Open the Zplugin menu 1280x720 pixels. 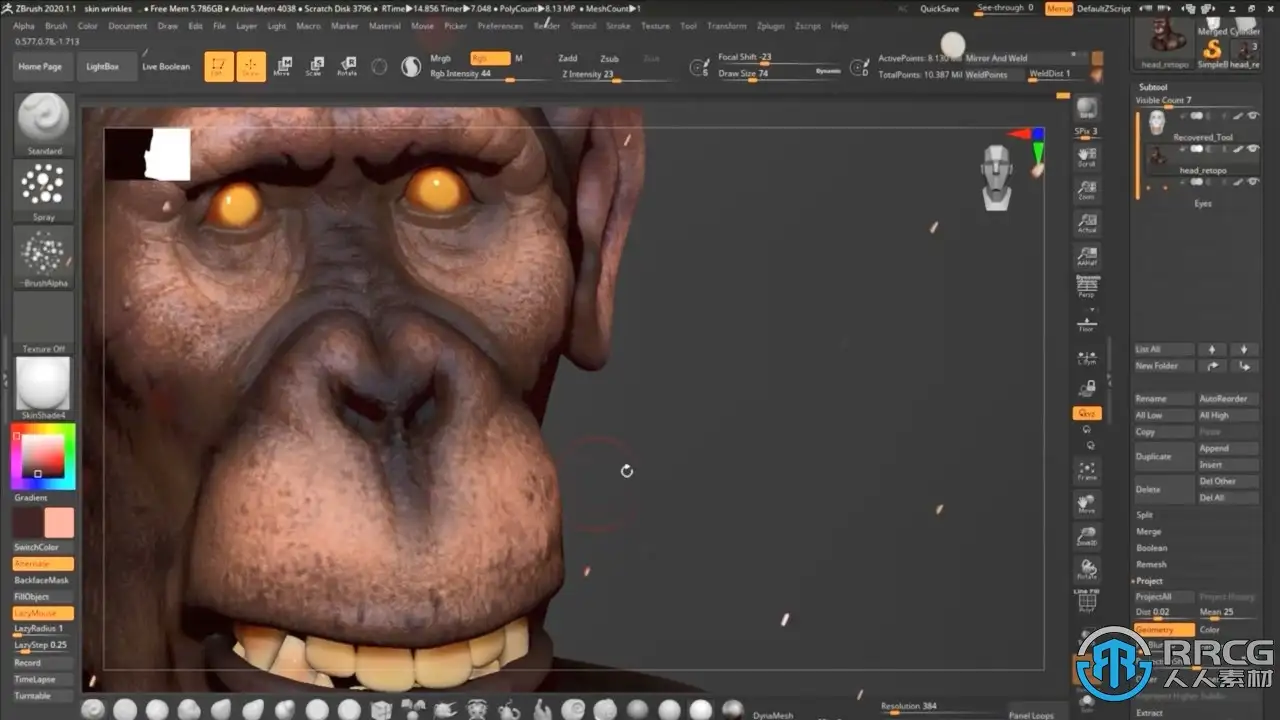(771, 26)
